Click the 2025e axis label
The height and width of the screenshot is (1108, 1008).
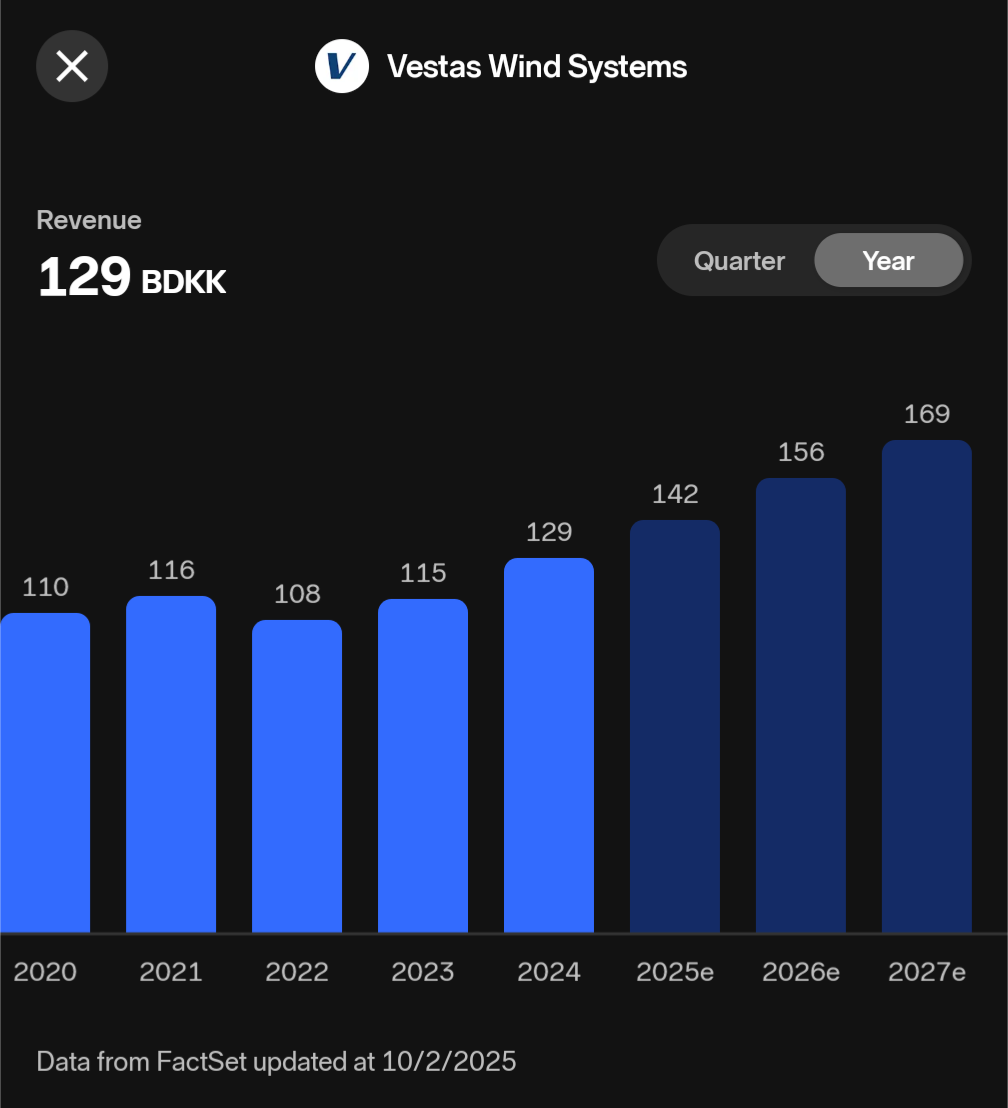(x=675, y=972)
